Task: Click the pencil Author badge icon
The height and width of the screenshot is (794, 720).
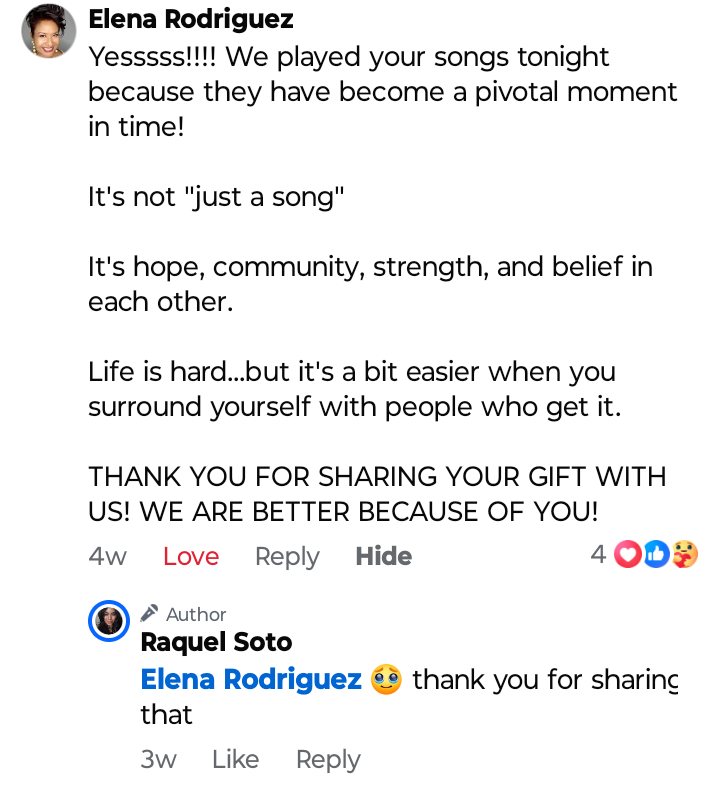Action: coord(150,613)
